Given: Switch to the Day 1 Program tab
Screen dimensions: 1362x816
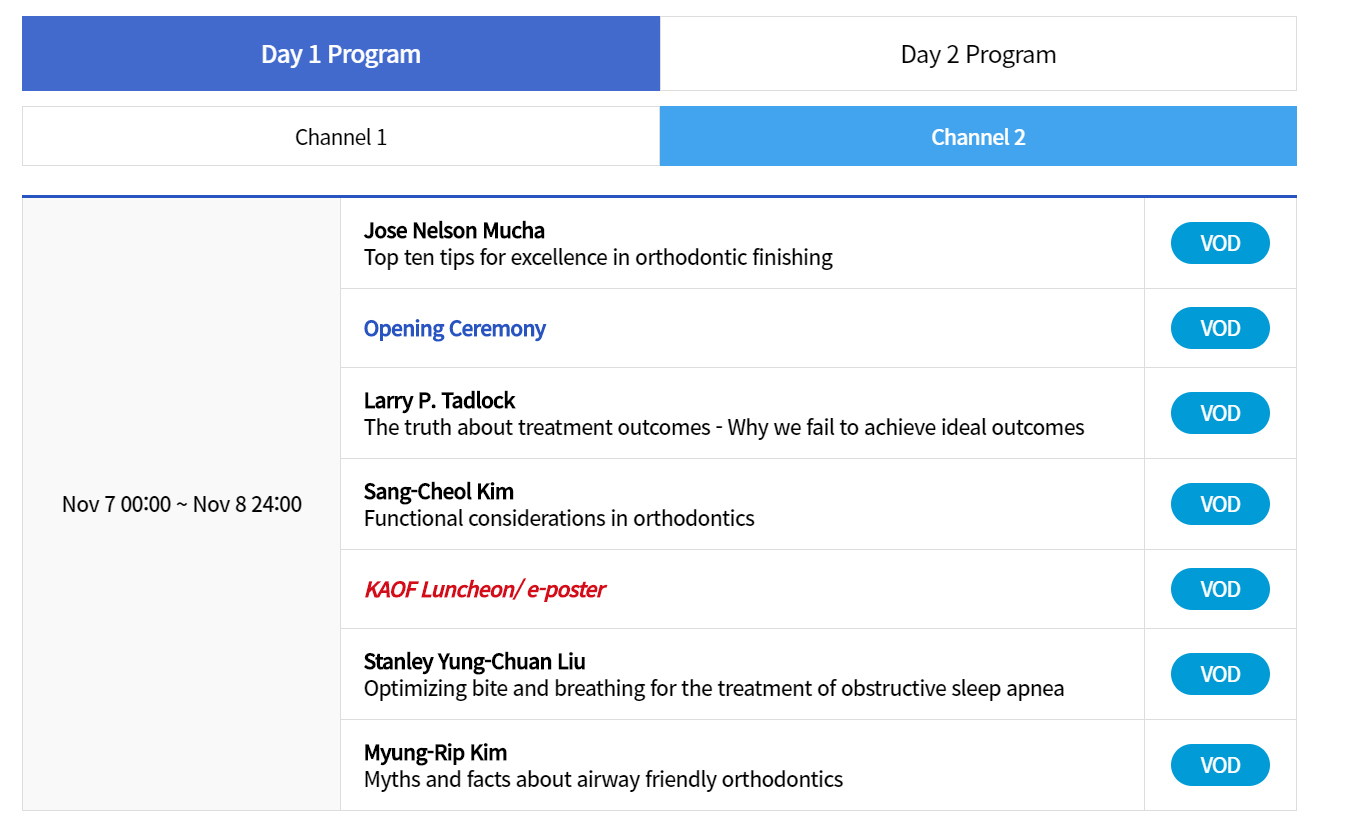Looking at the screenshot, I should (341, 54).
